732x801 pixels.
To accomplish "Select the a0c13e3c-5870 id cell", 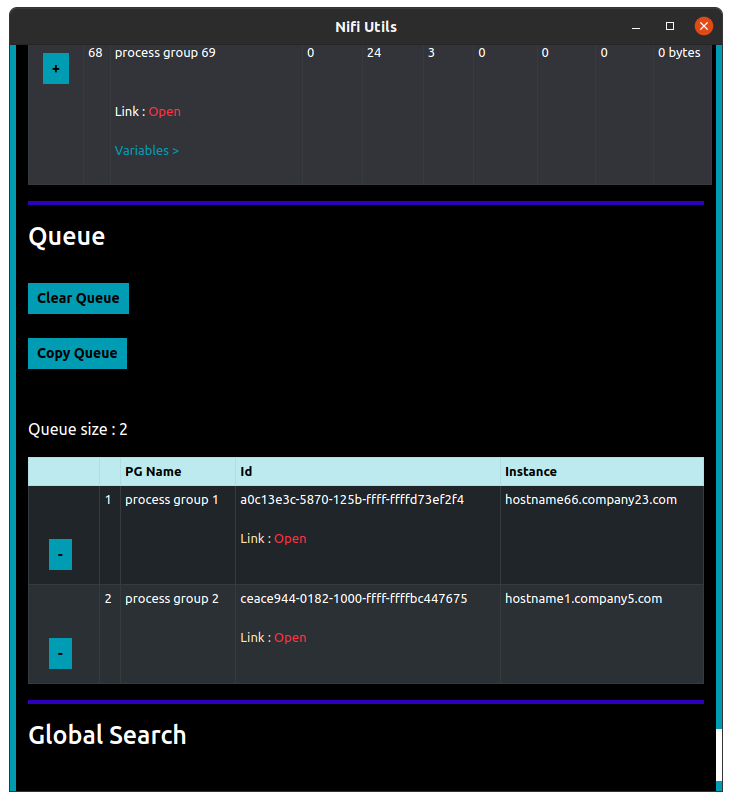I will coord(352,500).
